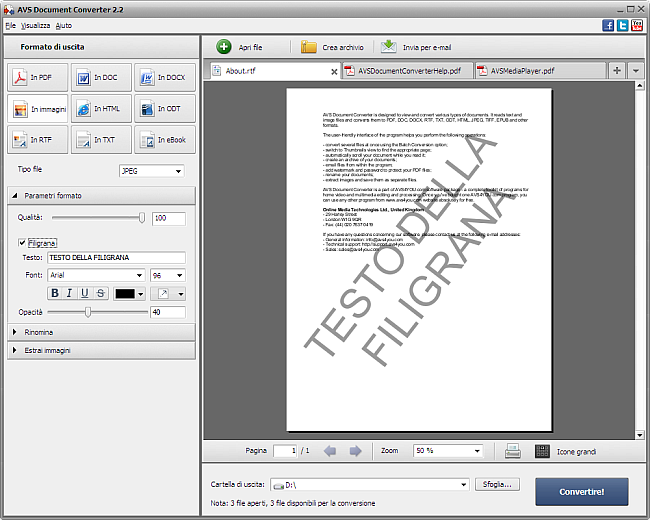Open font size 96 dropdown
The height and width of the screenshot is (520, 650).
pos(179,275)
